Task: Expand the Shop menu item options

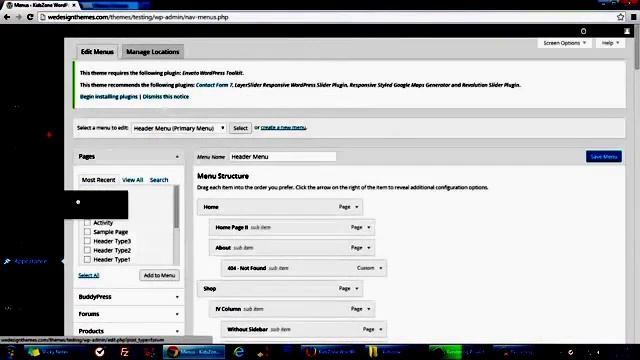Action: tap(356, 289)
